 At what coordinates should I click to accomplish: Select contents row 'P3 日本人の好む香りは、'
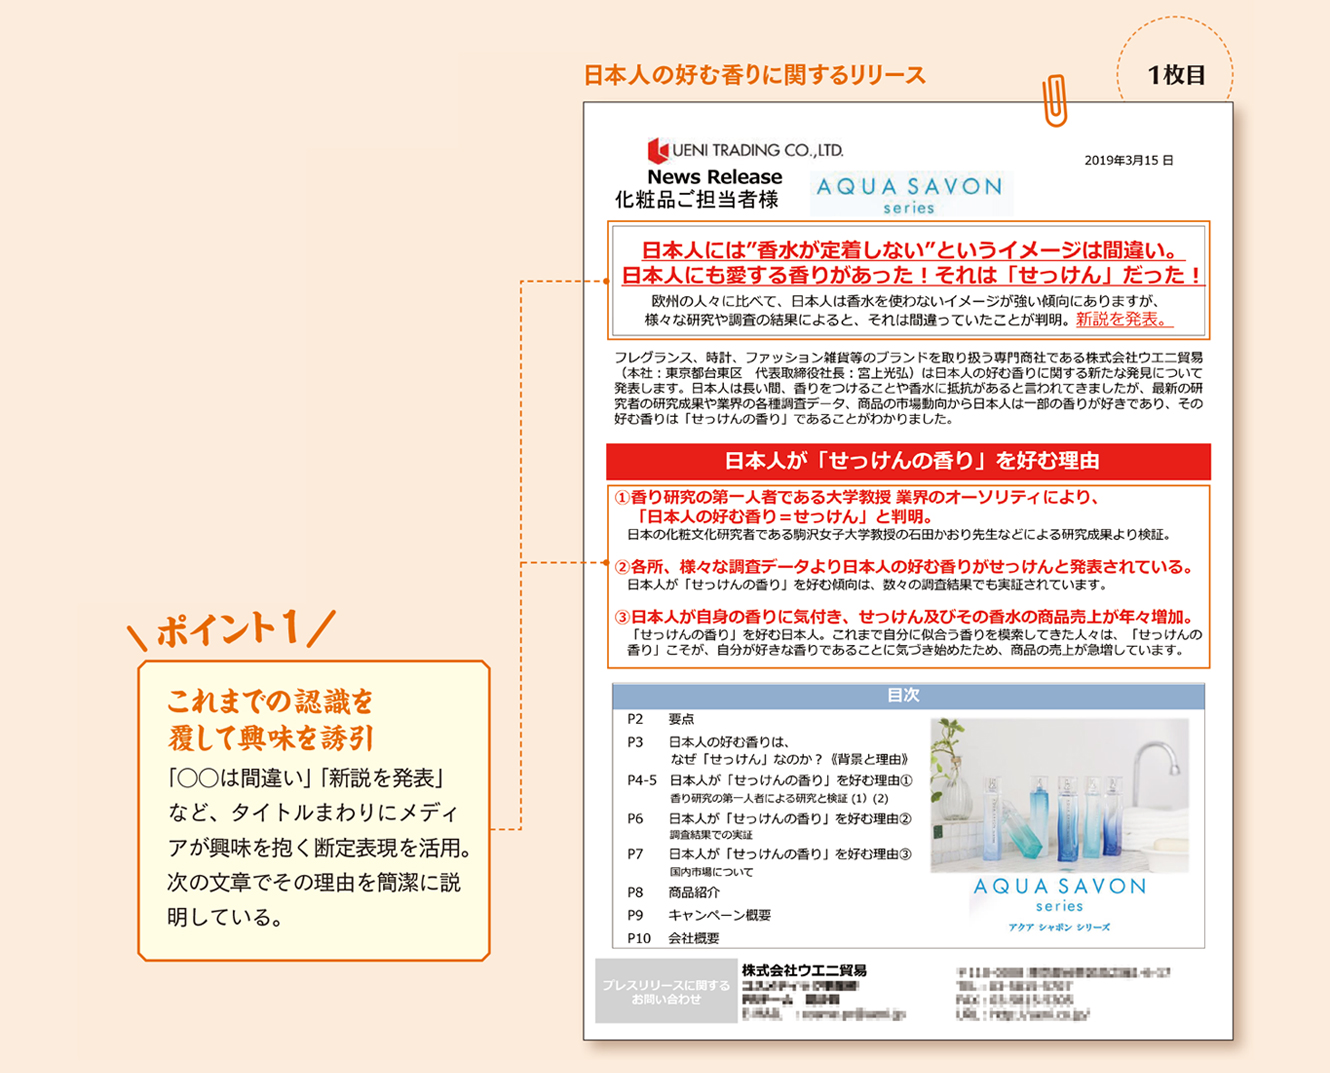[x=770, y=750]
